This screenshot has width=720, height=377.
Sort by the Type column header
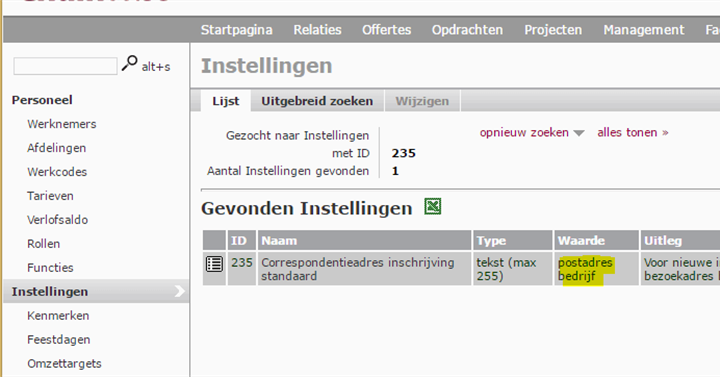point(512,240)
